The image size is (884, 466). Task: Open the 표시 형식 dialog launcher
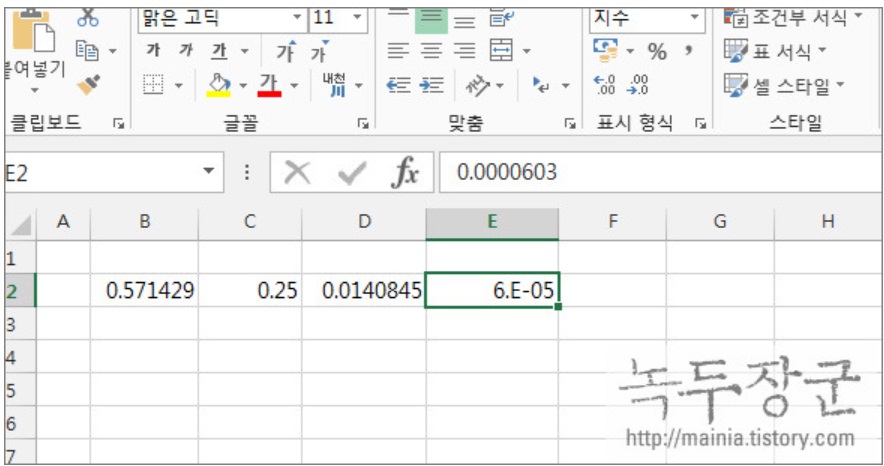click(701, 123)
